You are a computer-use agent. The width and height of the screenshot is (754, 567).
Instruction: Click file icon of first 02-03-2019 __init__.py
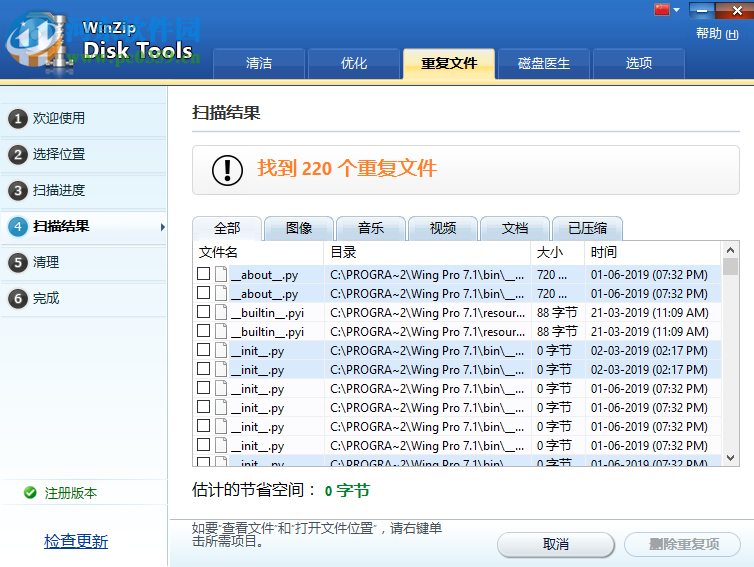tap(221, 350)
